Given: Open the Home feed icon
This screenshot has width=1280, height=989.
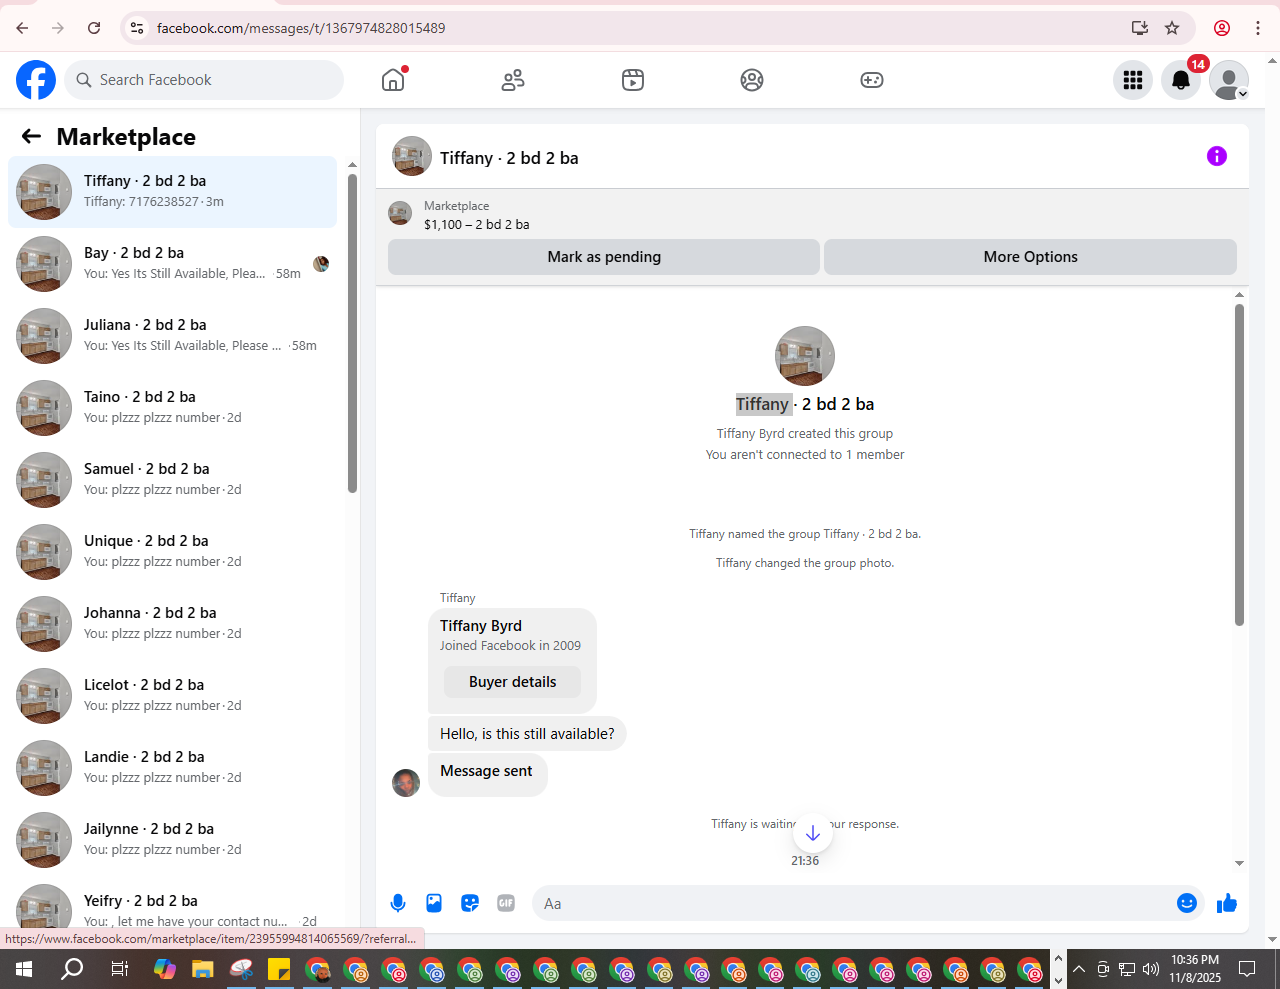Looking at the screenshot, I should point(393,80).
